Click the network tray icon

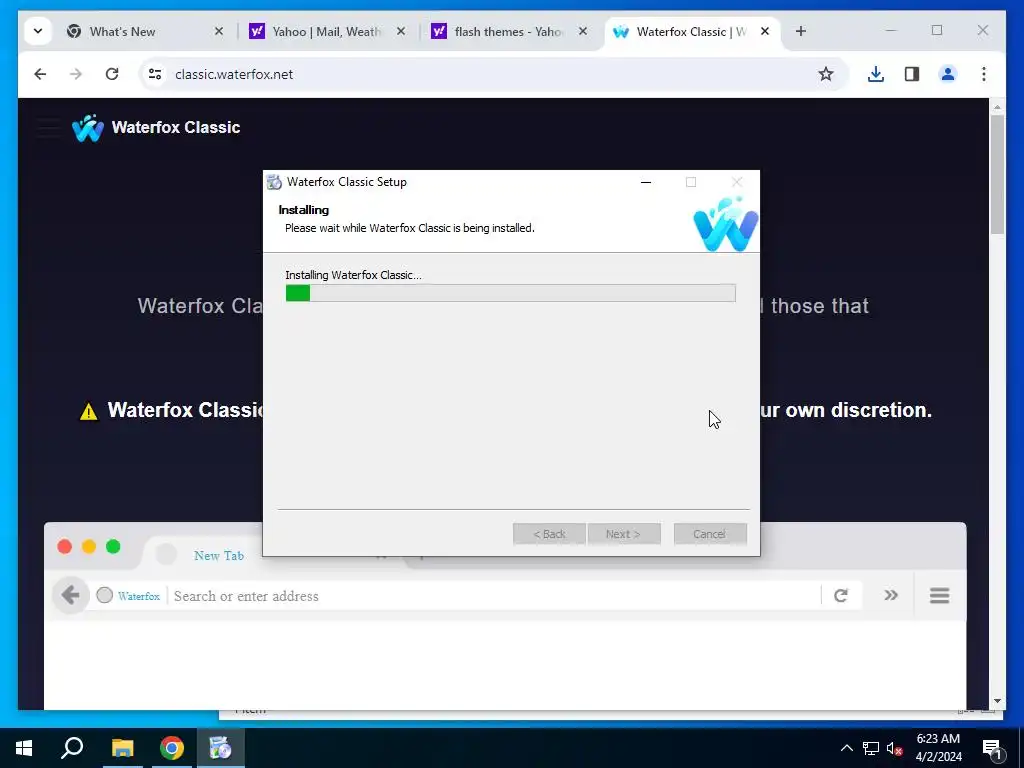pos(871,748)
